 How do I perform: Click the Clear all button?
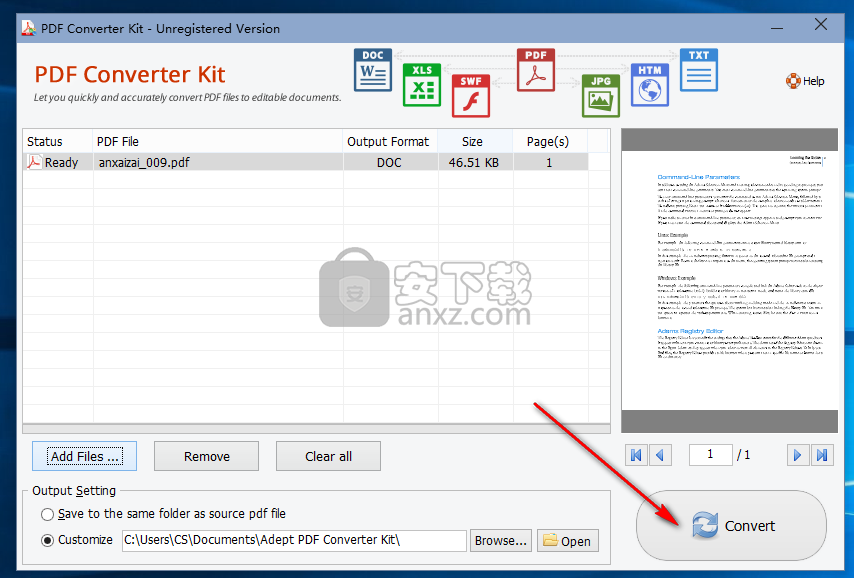click(x=328, y=456)
